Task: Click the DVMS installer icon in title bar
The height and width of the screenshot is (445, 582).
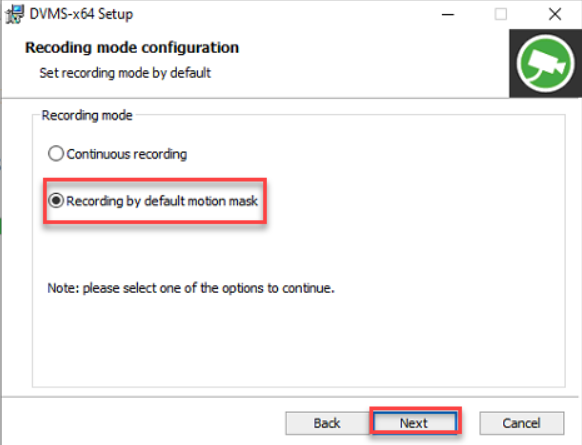Action: (15, 14)
